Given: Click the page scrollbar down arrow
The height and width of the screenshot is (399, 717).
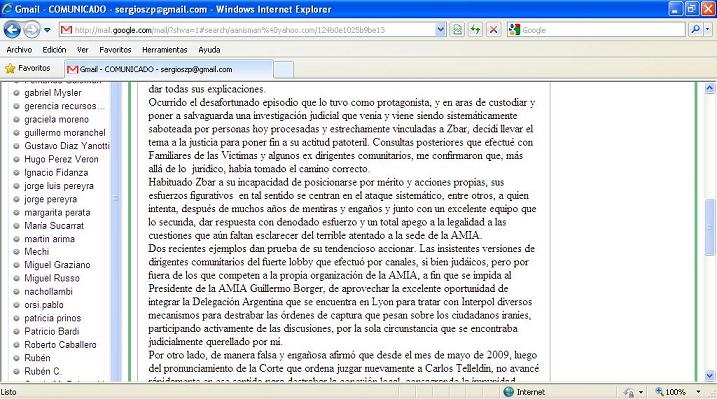Looking at the screenshot, I should [710, 376].
